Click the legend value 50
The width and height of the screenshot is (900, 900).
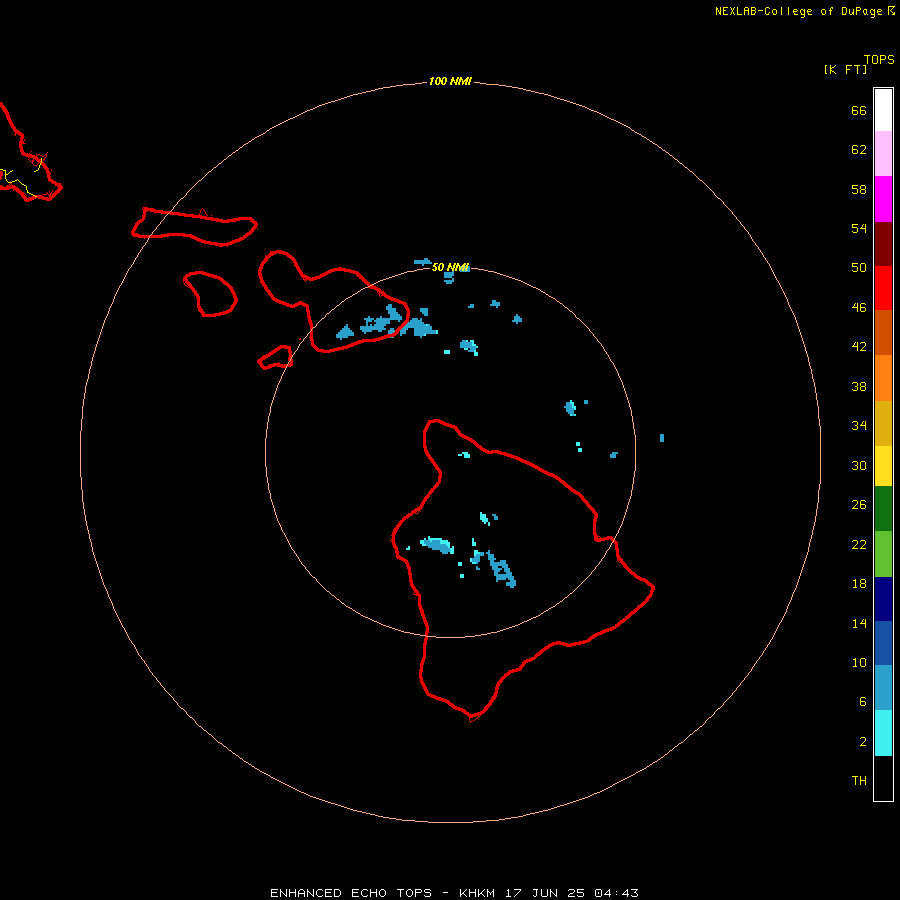tap(859, 268)
